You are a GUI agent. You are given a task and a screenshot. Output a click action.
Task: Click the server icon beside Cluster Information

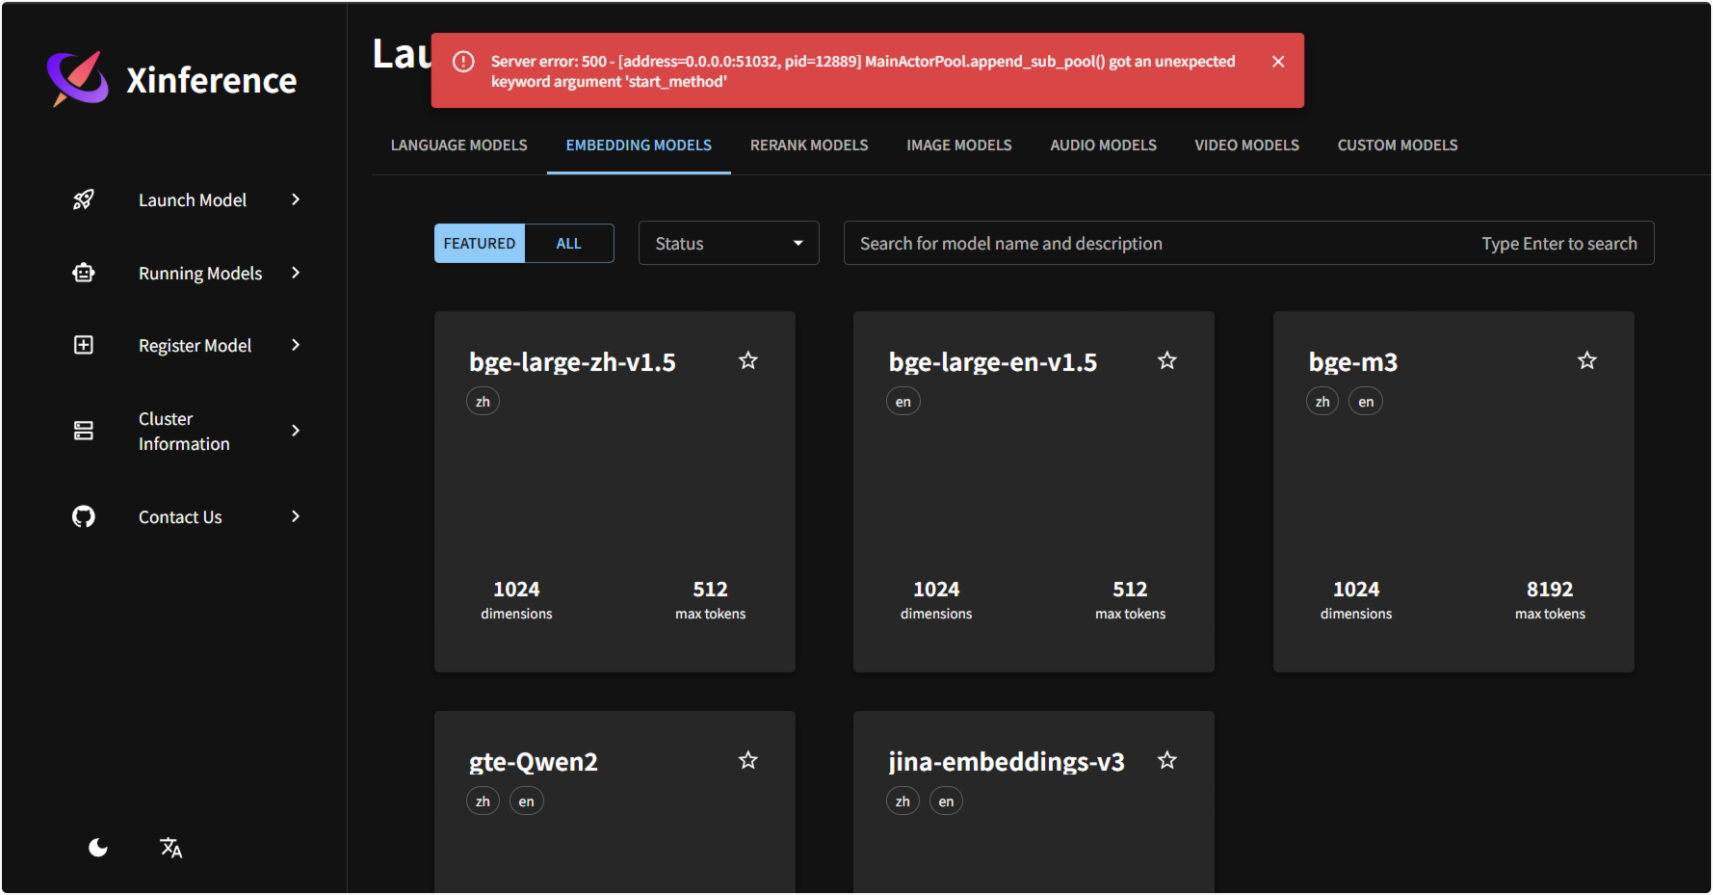[84, 431]
